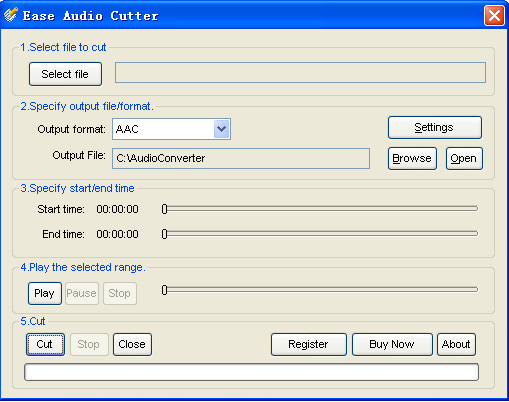Click the Output File path field
Viewport: 509px width, 402px height.
click(x=241, y=158)
